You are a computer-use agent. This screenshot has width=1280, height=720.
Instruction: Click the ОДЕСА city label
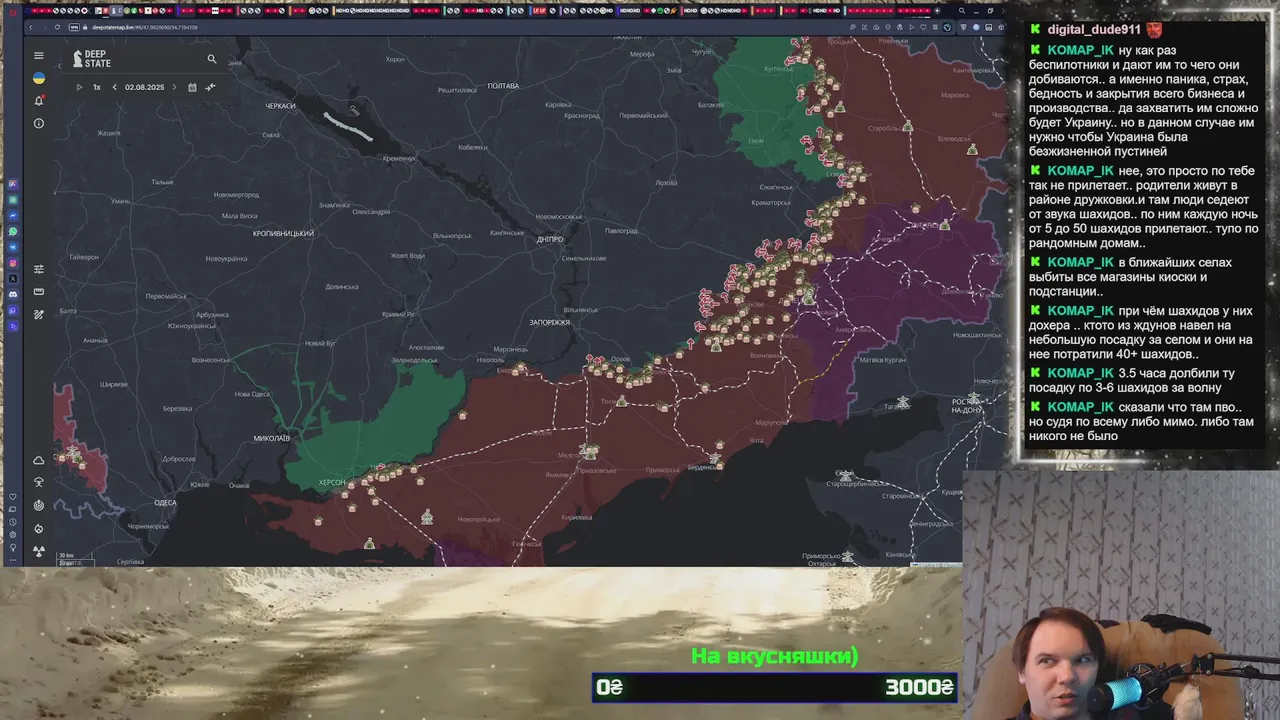point(165,503)
